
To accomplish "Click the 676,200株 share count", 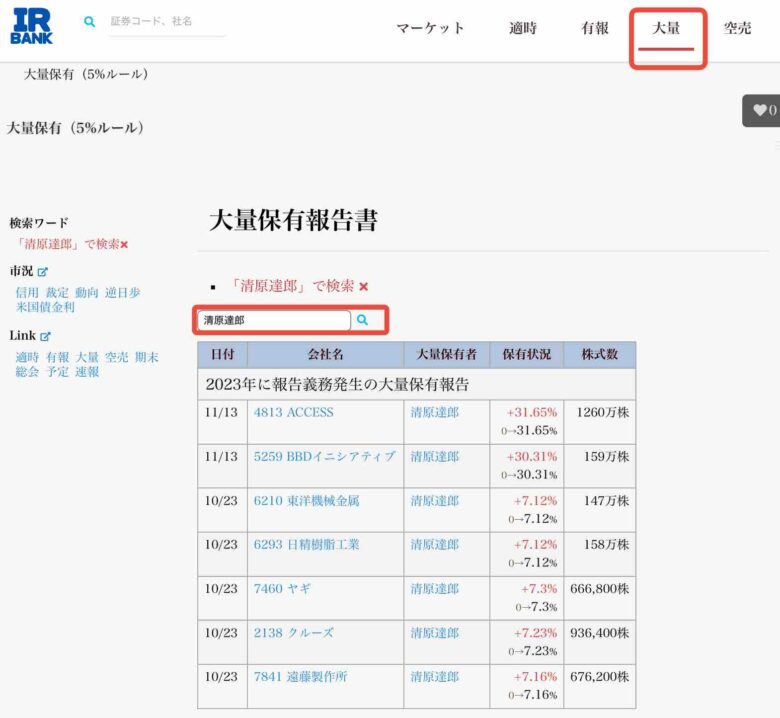I will pyautogui.click(x=599, y=677).
